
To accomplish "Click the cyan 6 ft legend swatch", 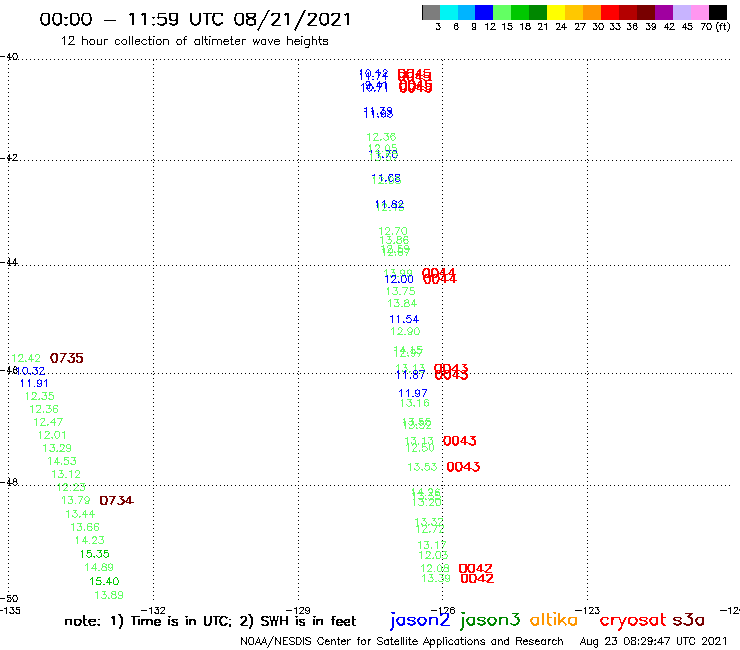I will (449, 13).
